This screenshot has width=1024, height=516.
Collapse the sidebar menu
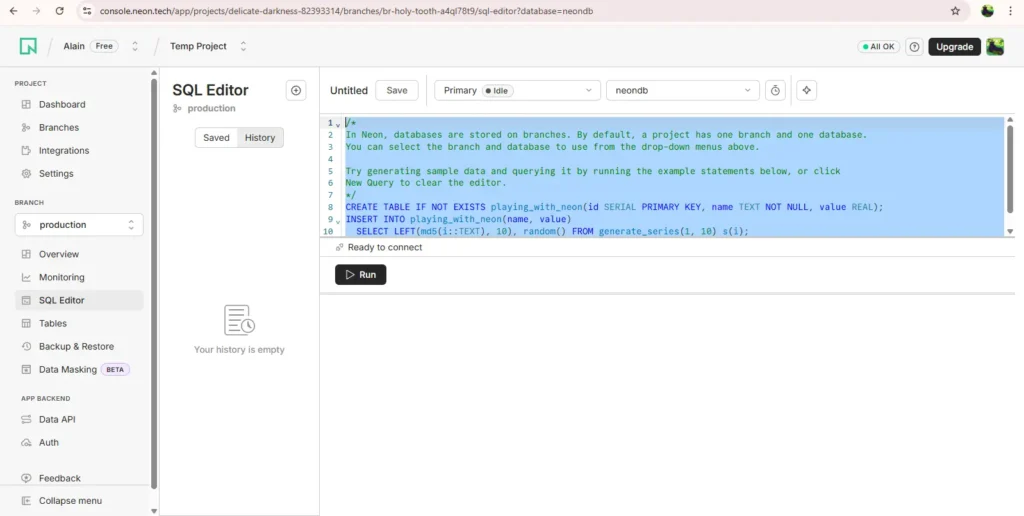70,501
